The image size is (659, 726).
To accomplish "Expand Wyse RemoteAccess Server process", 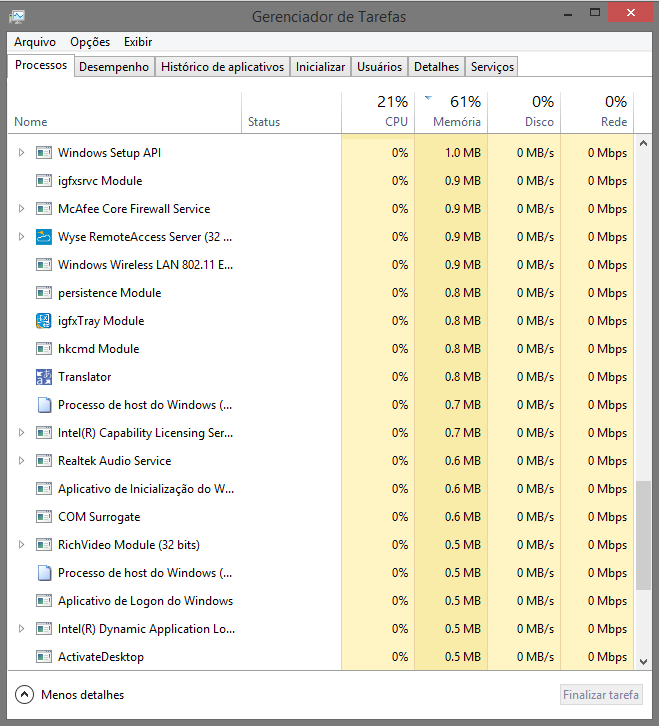I will click(21, 237).
